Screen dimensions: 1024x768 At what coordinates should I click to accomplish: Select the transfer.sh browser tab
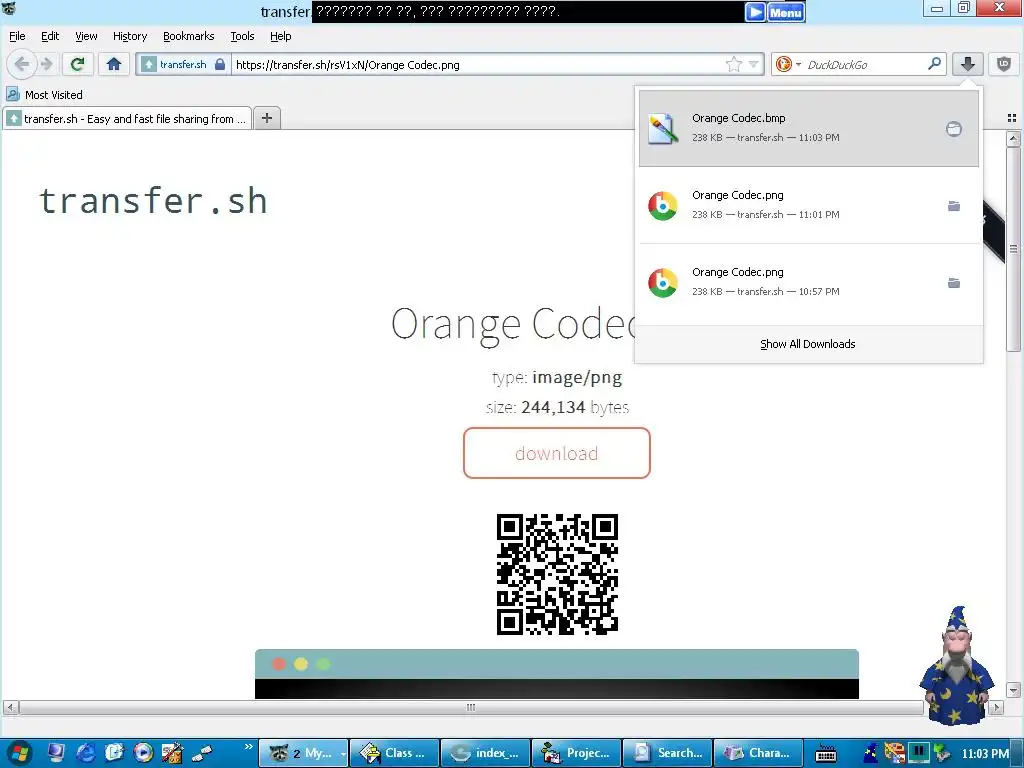click(127, 118)
